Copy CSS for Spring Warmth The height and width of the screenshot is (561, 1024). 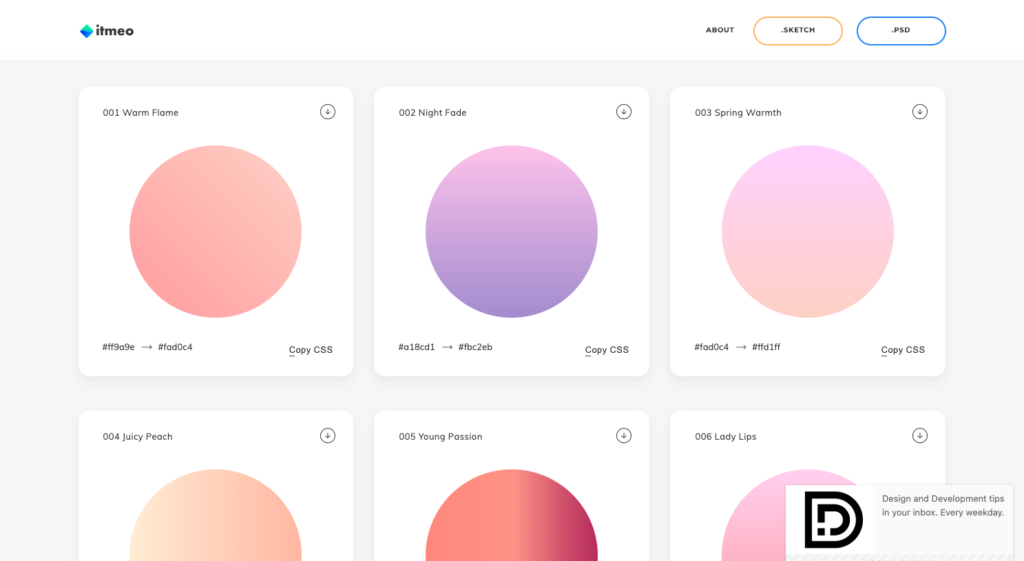point(903,349)
